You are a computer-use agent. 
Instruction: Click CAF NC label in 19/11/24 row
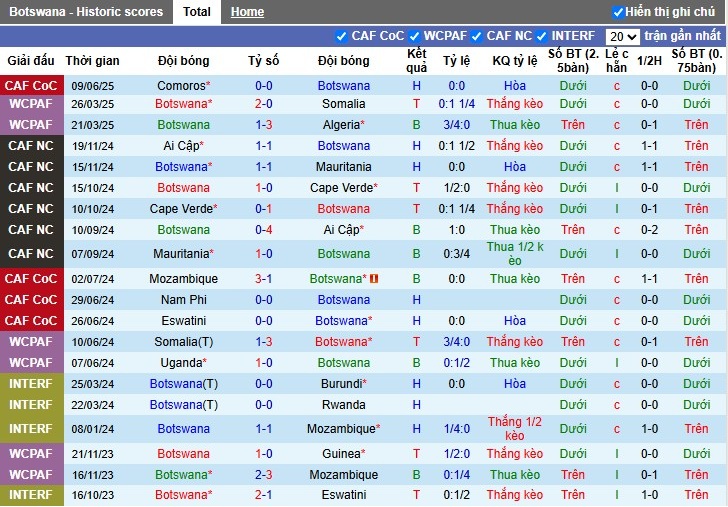(31, 146)
